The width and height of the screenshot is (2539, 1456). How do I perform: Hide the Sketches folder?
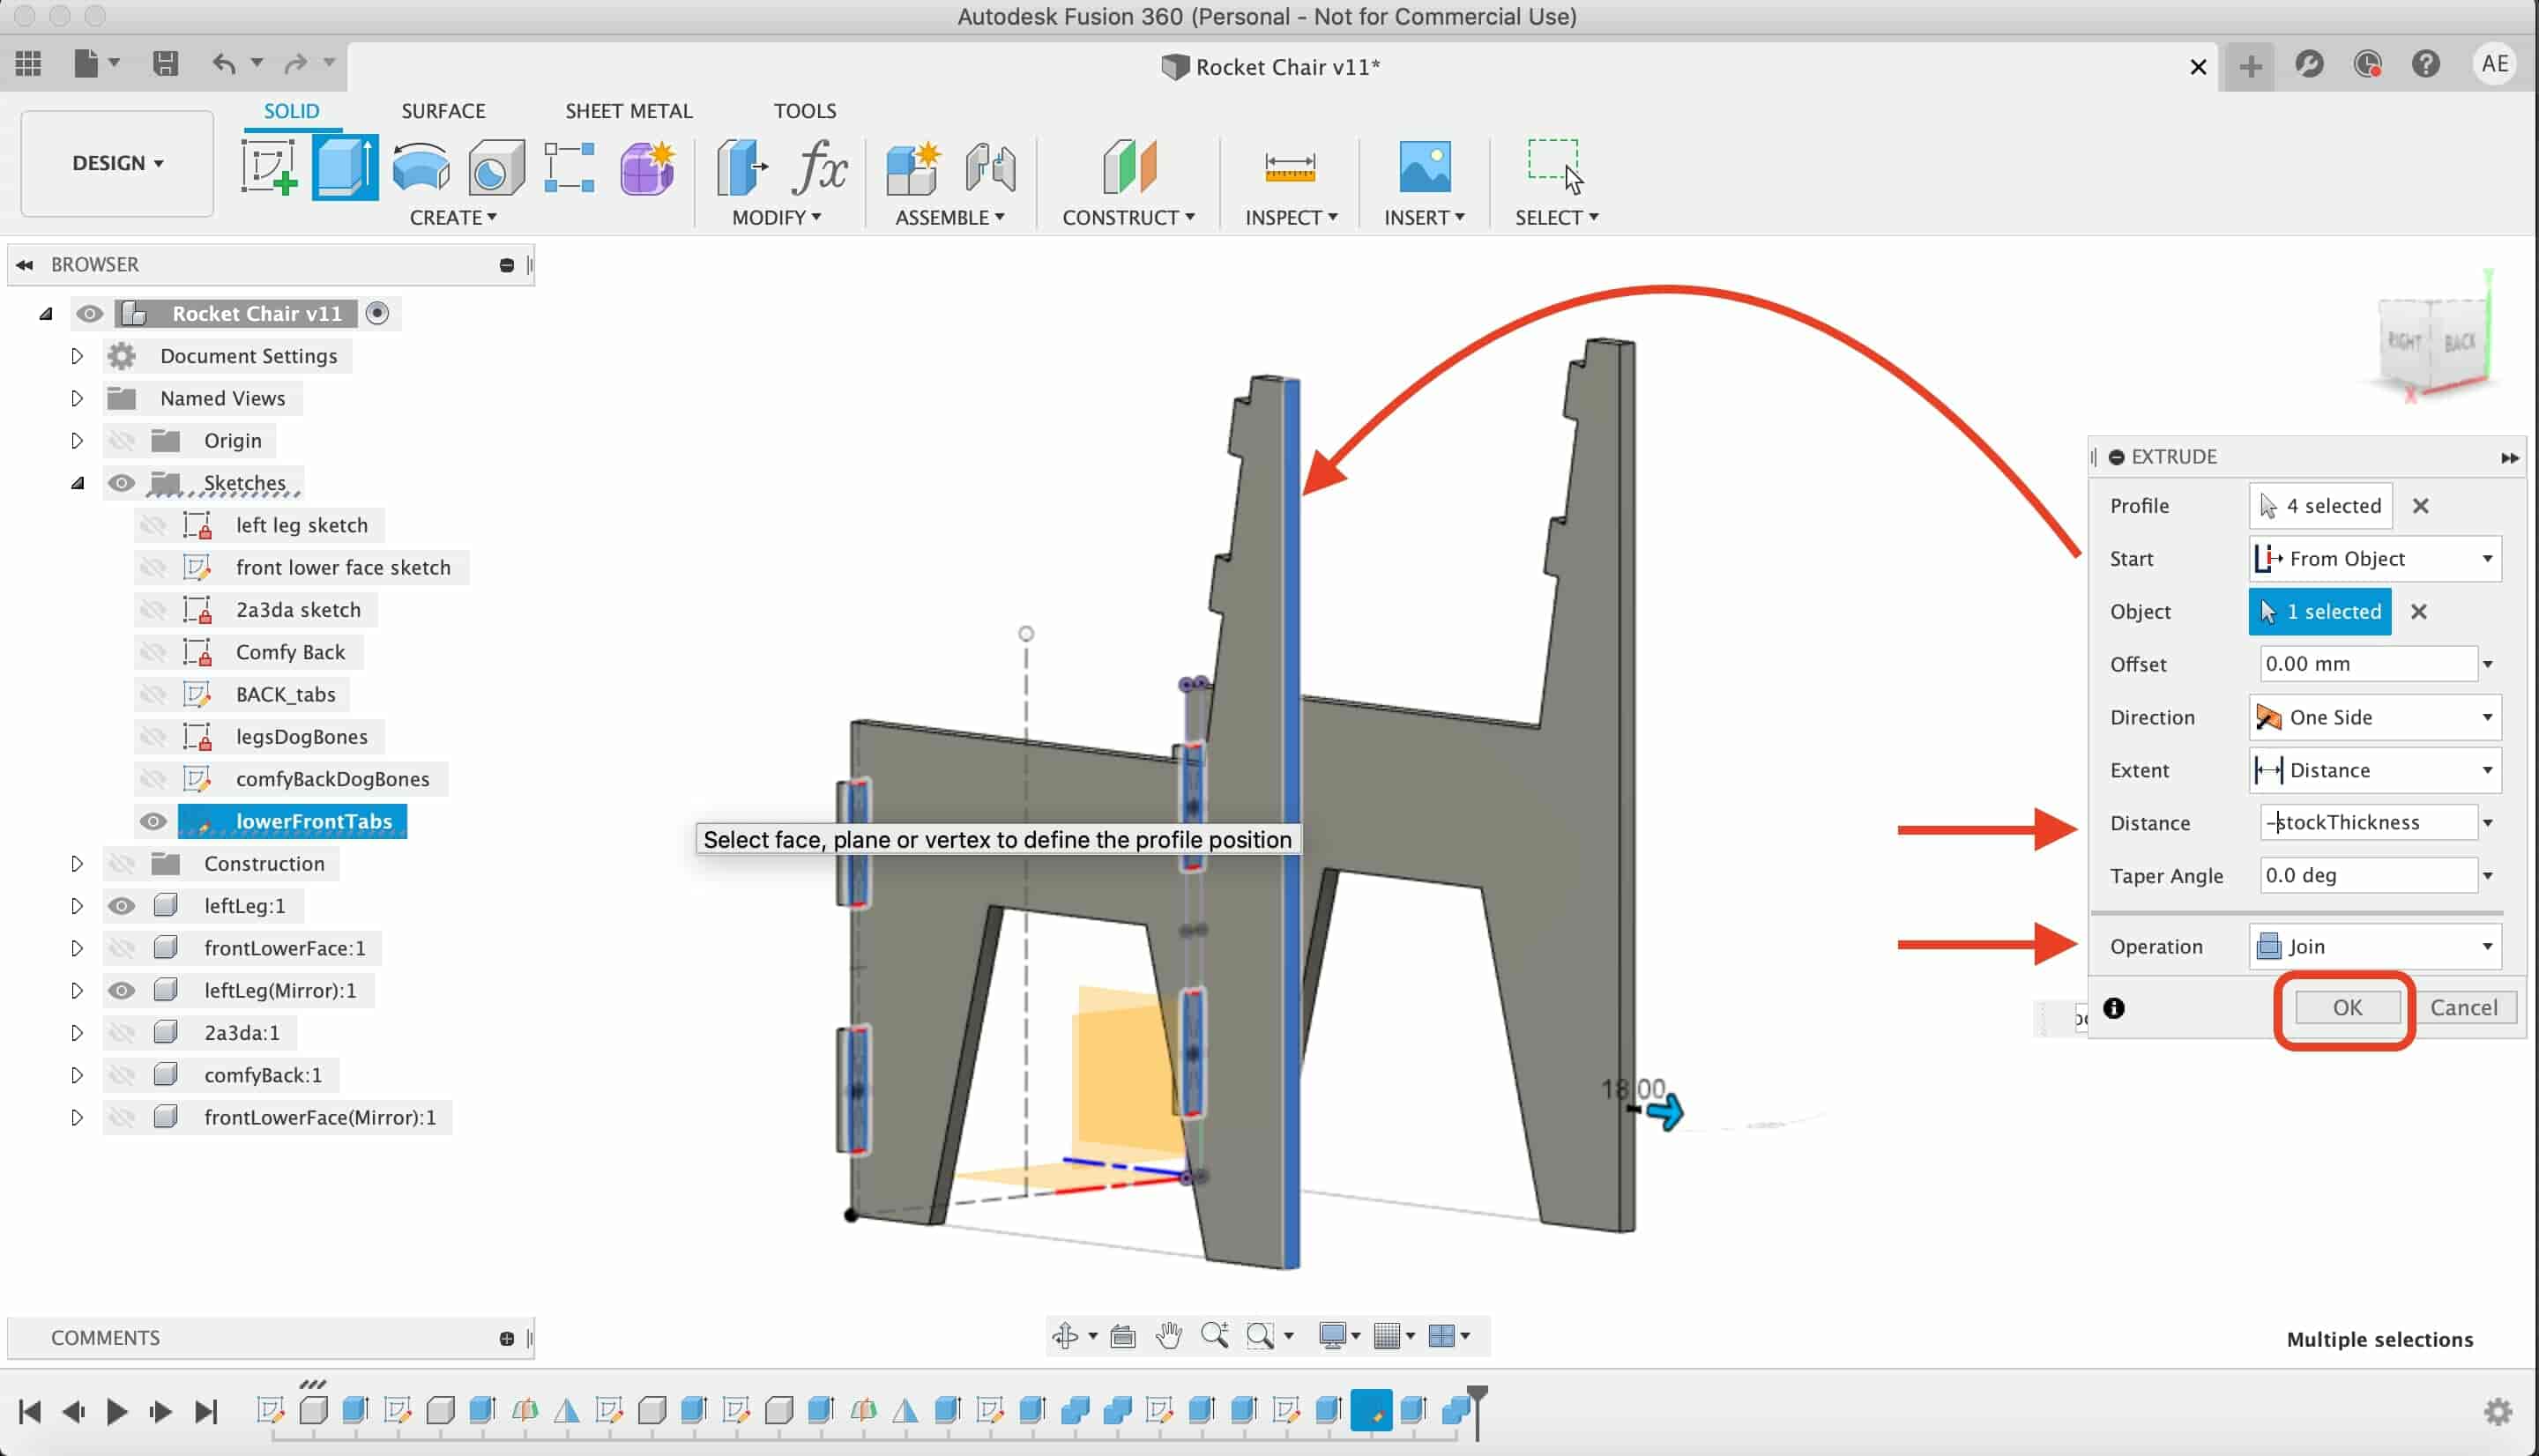[121, 483]
